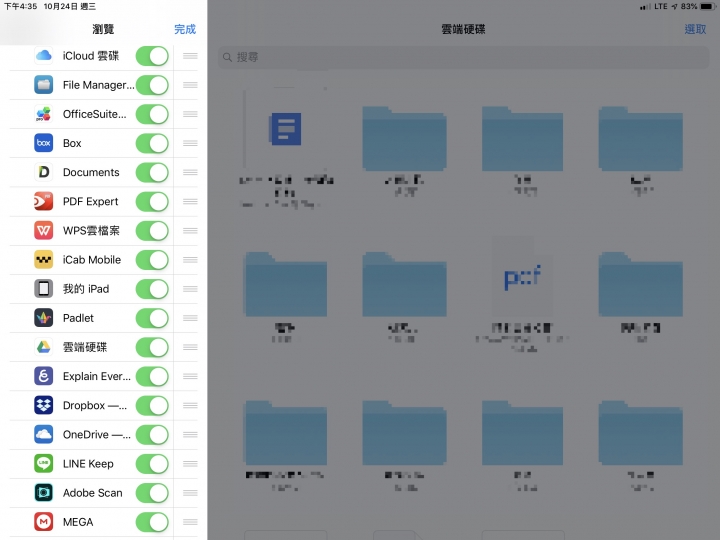Tap the iCab Mobile label

(x=92, y=260)
